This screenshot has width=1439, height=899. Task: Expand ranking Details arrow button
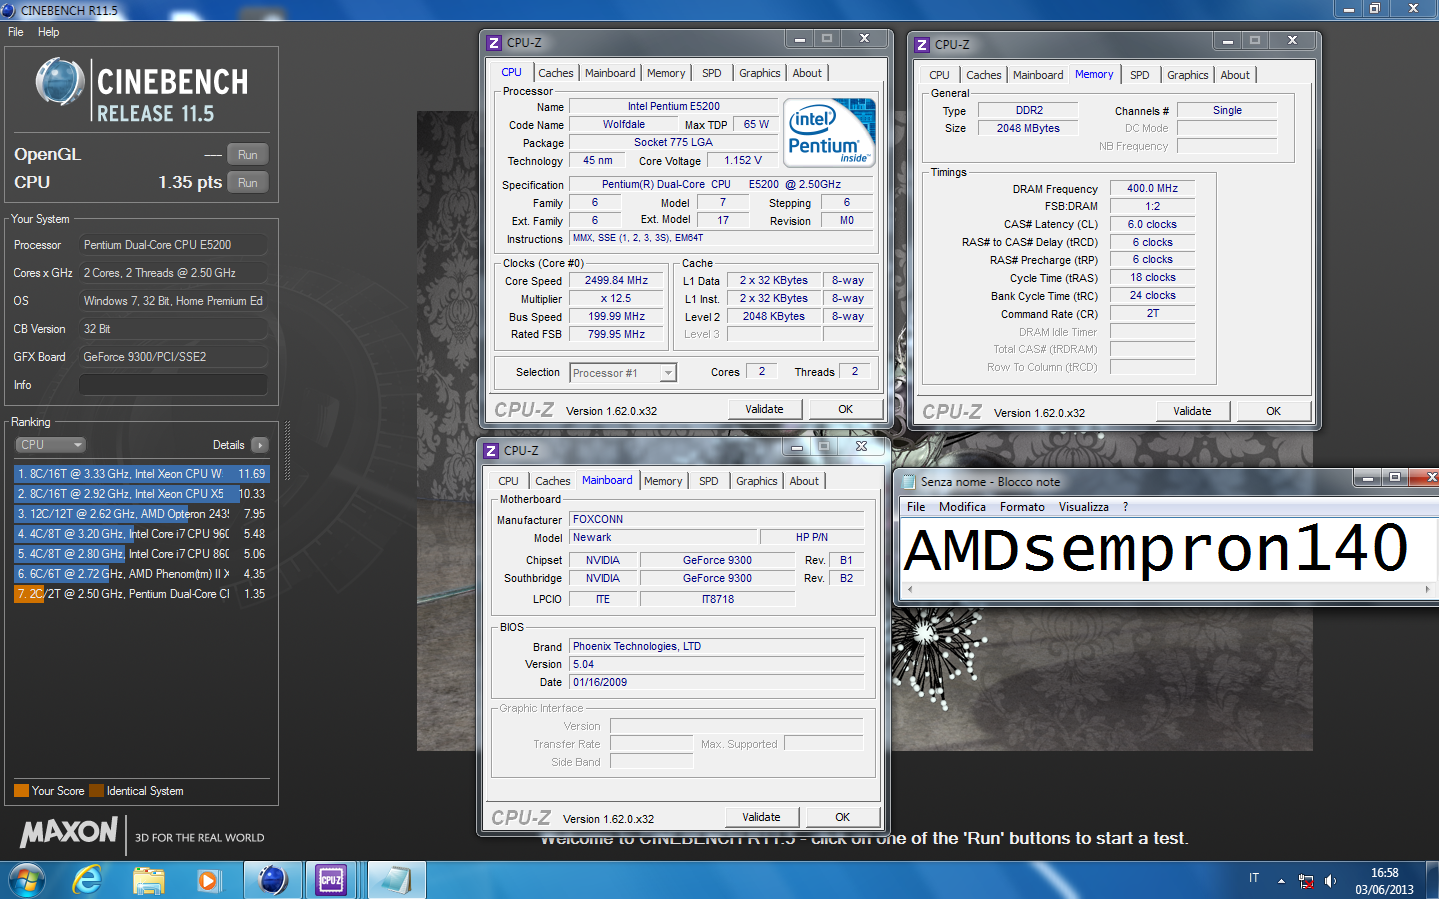(260, 445)
